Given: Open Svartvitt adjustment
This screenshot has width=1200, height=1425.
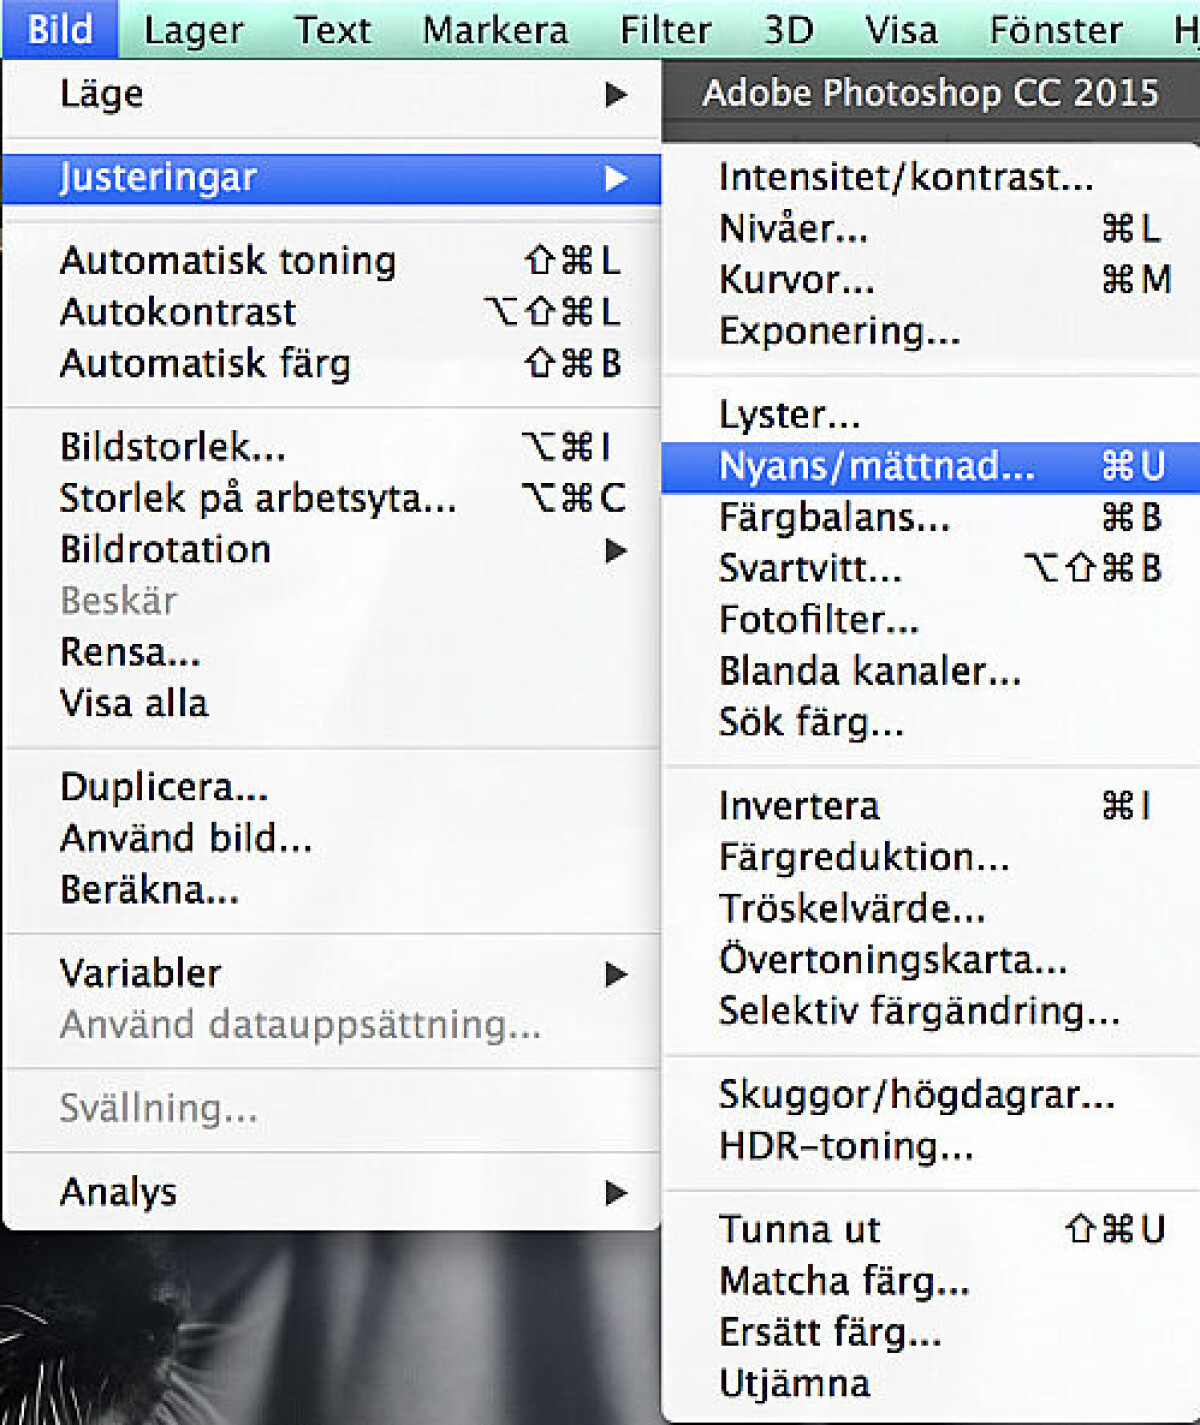Looking at the screenshot, I should click(x=930, y=569).
